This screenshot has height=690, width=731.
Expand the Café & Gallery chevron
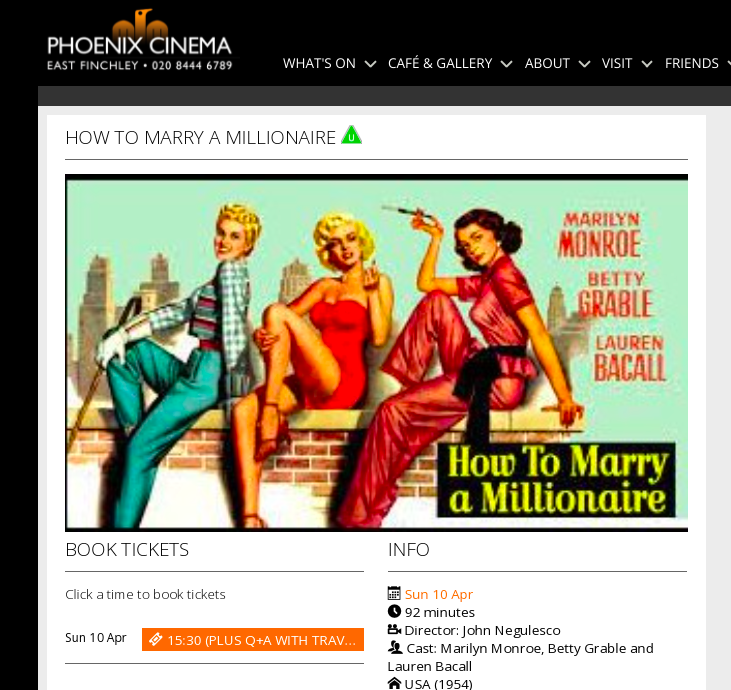pos(506,64)
